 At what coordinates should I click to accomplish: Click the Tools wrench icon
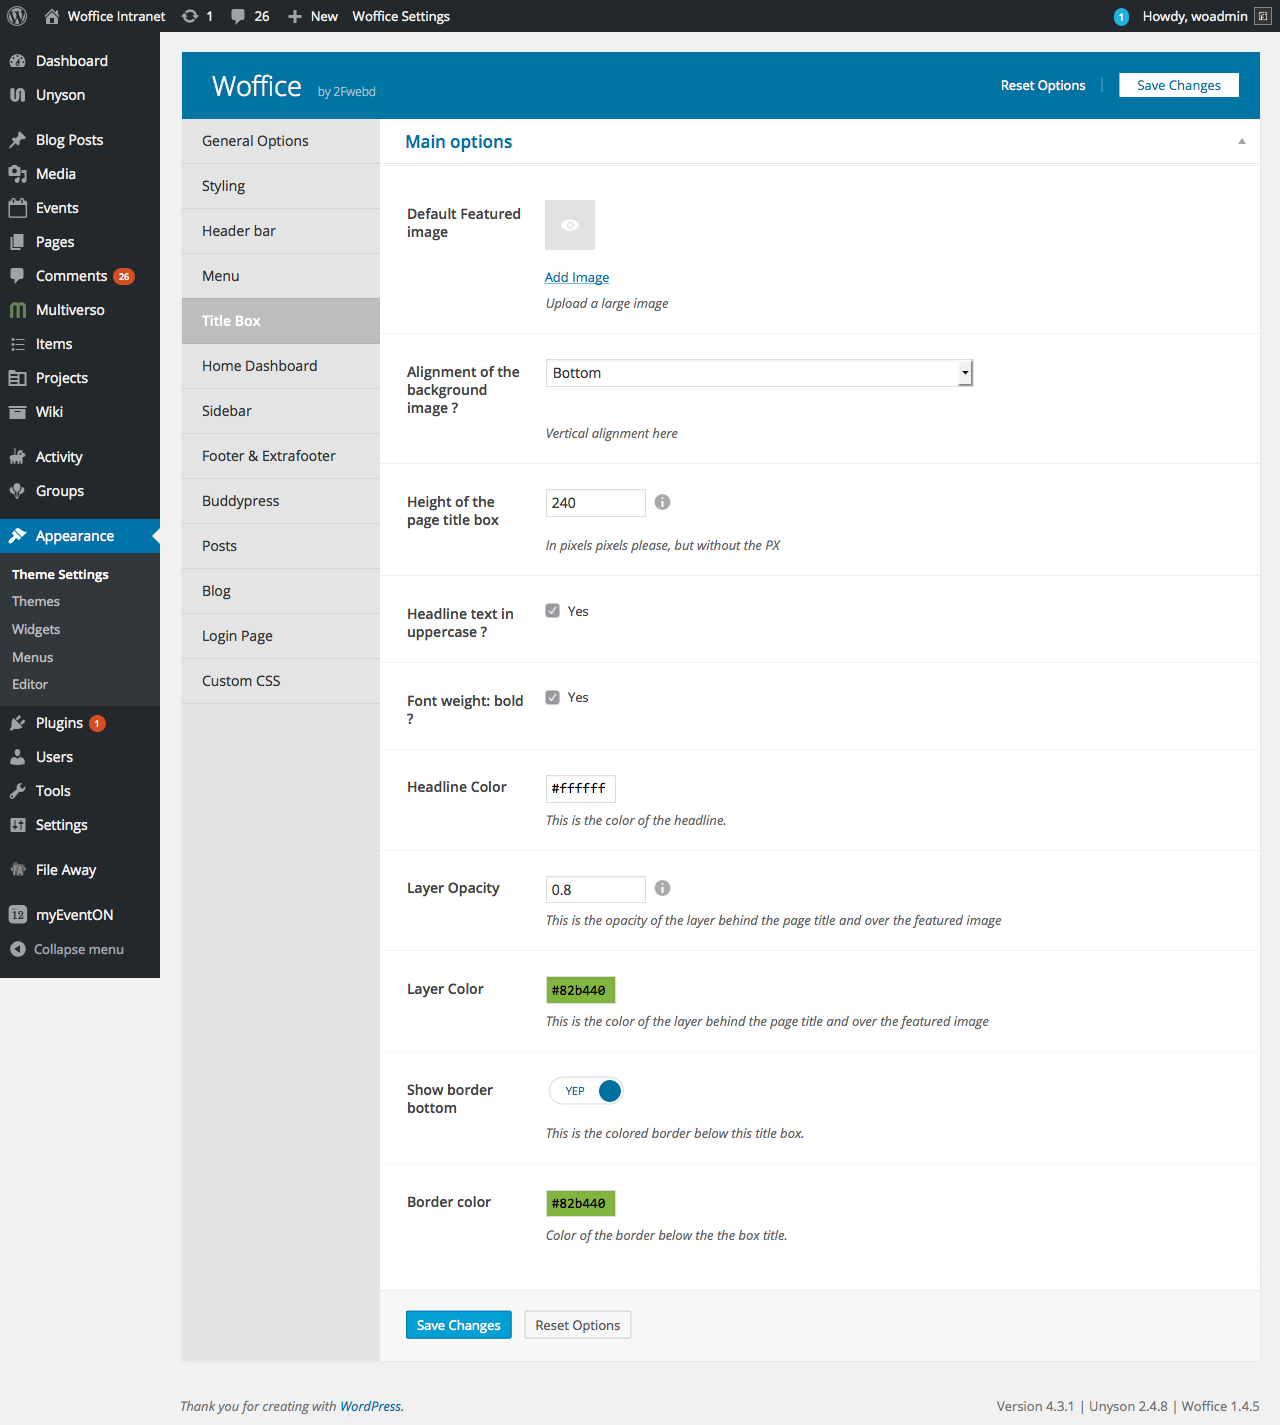pyautogui.click(x=18, y=791)
